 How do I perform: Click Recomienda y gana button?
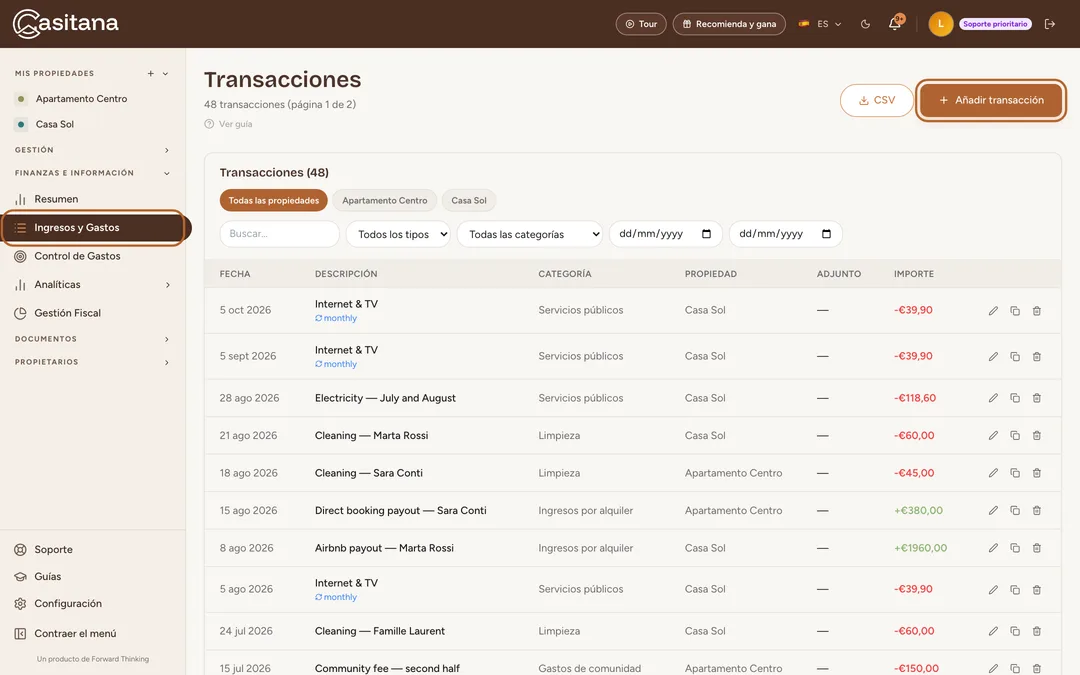729,24
